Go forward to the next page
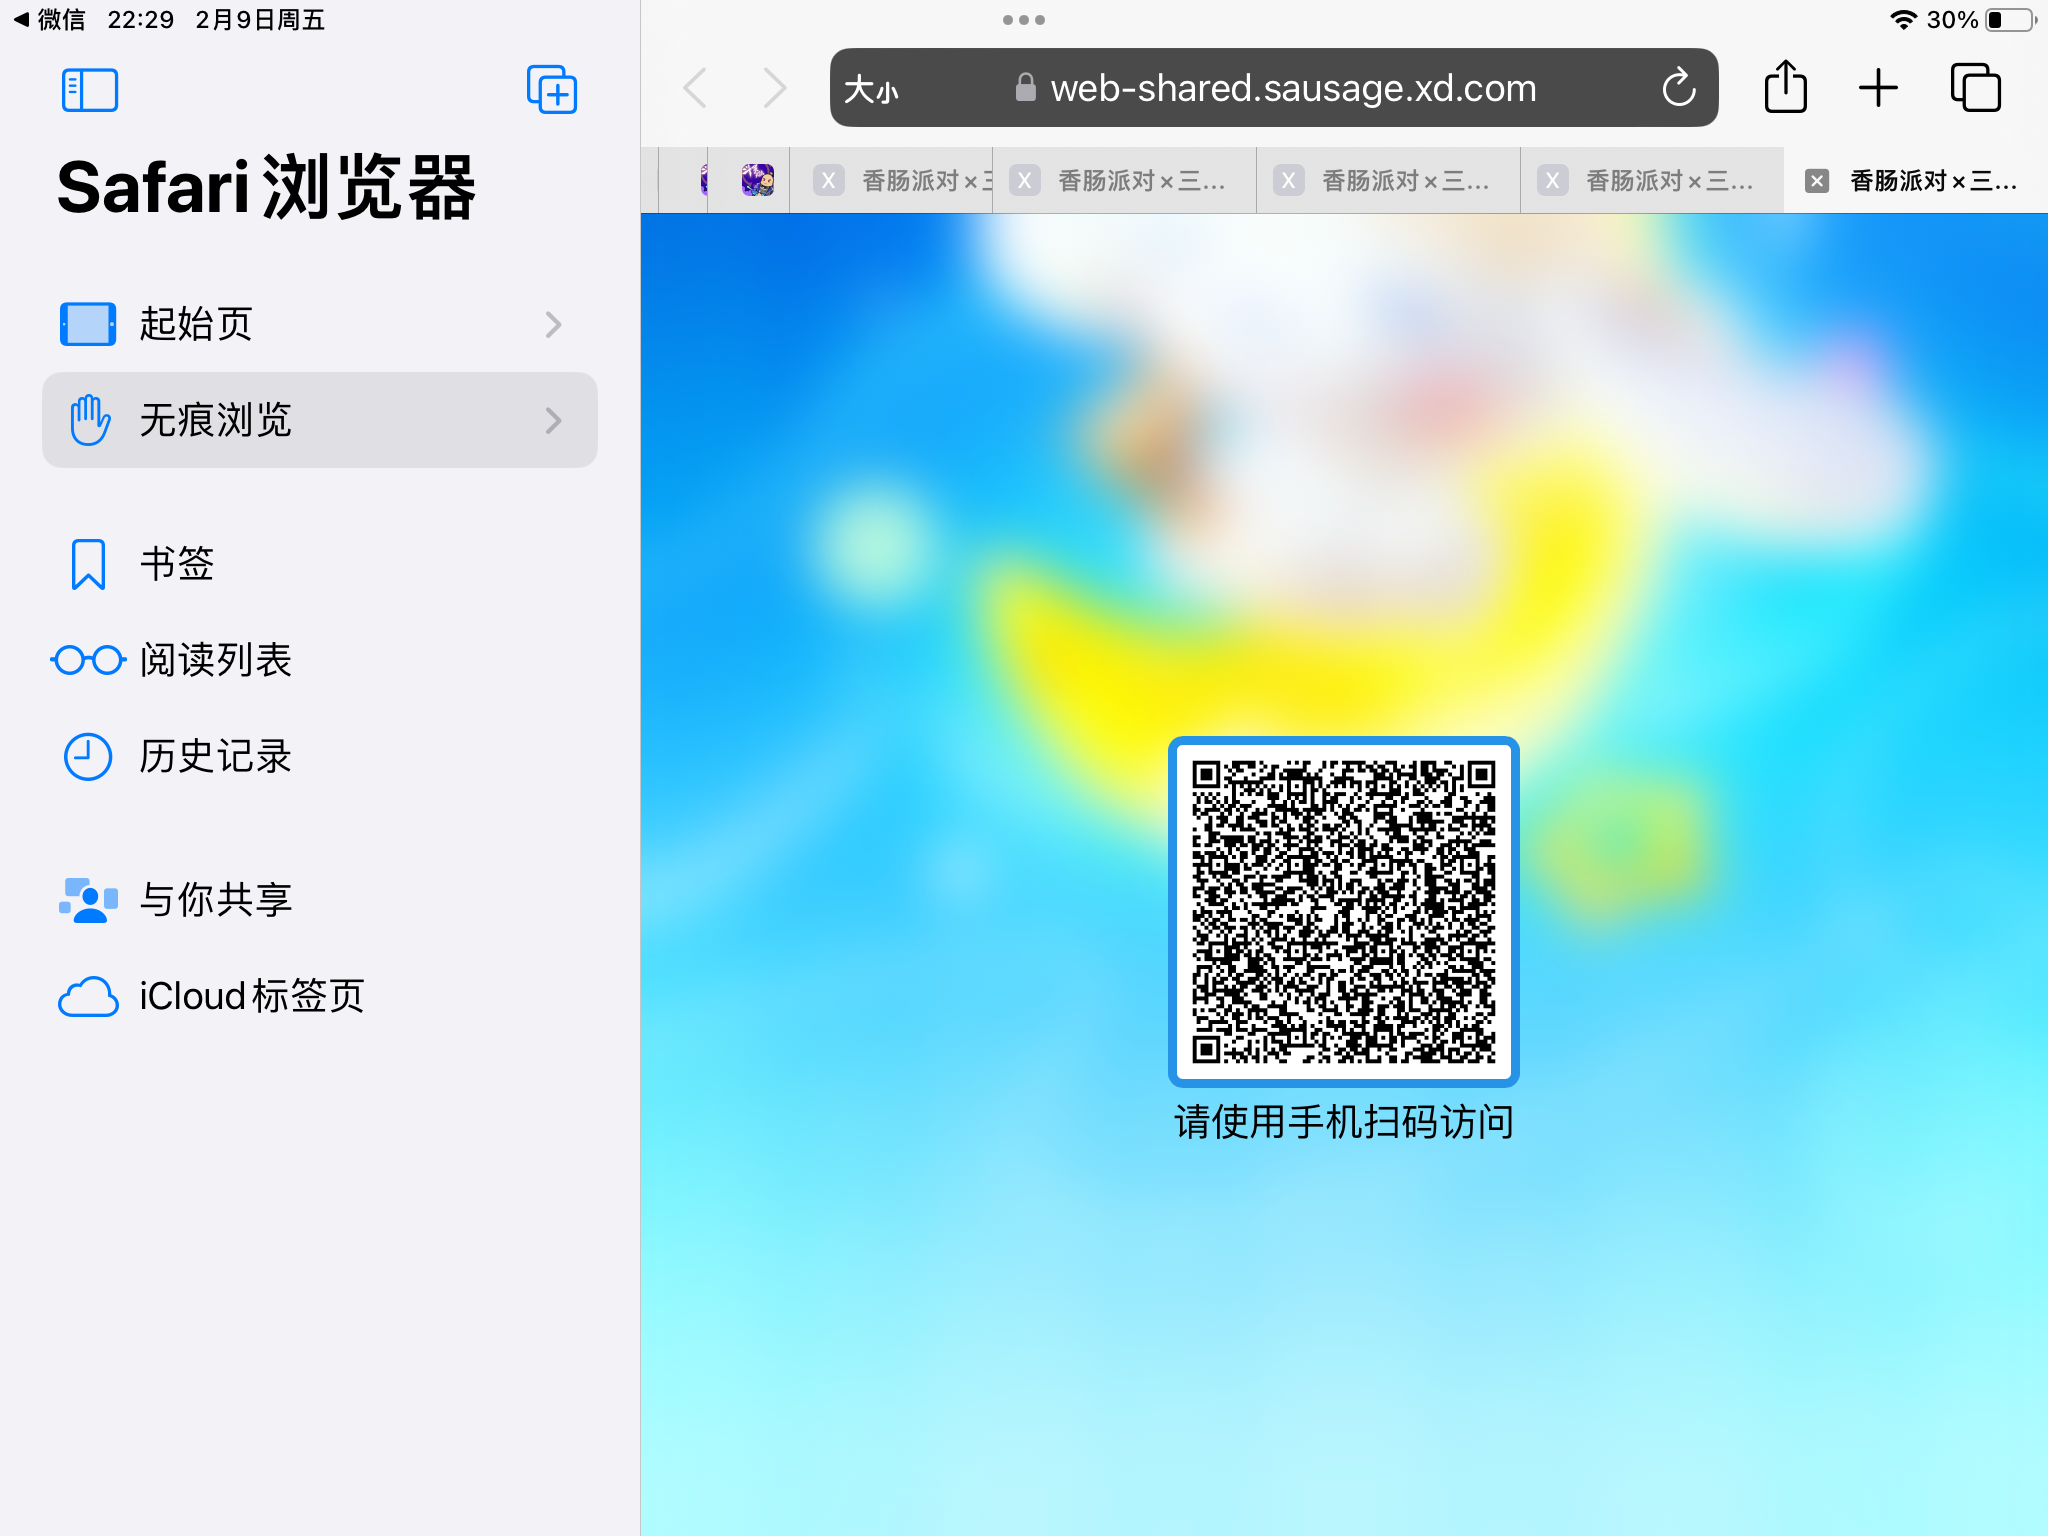The height and width of the screenshot is (1536, 2048). [x=774, y=88]
